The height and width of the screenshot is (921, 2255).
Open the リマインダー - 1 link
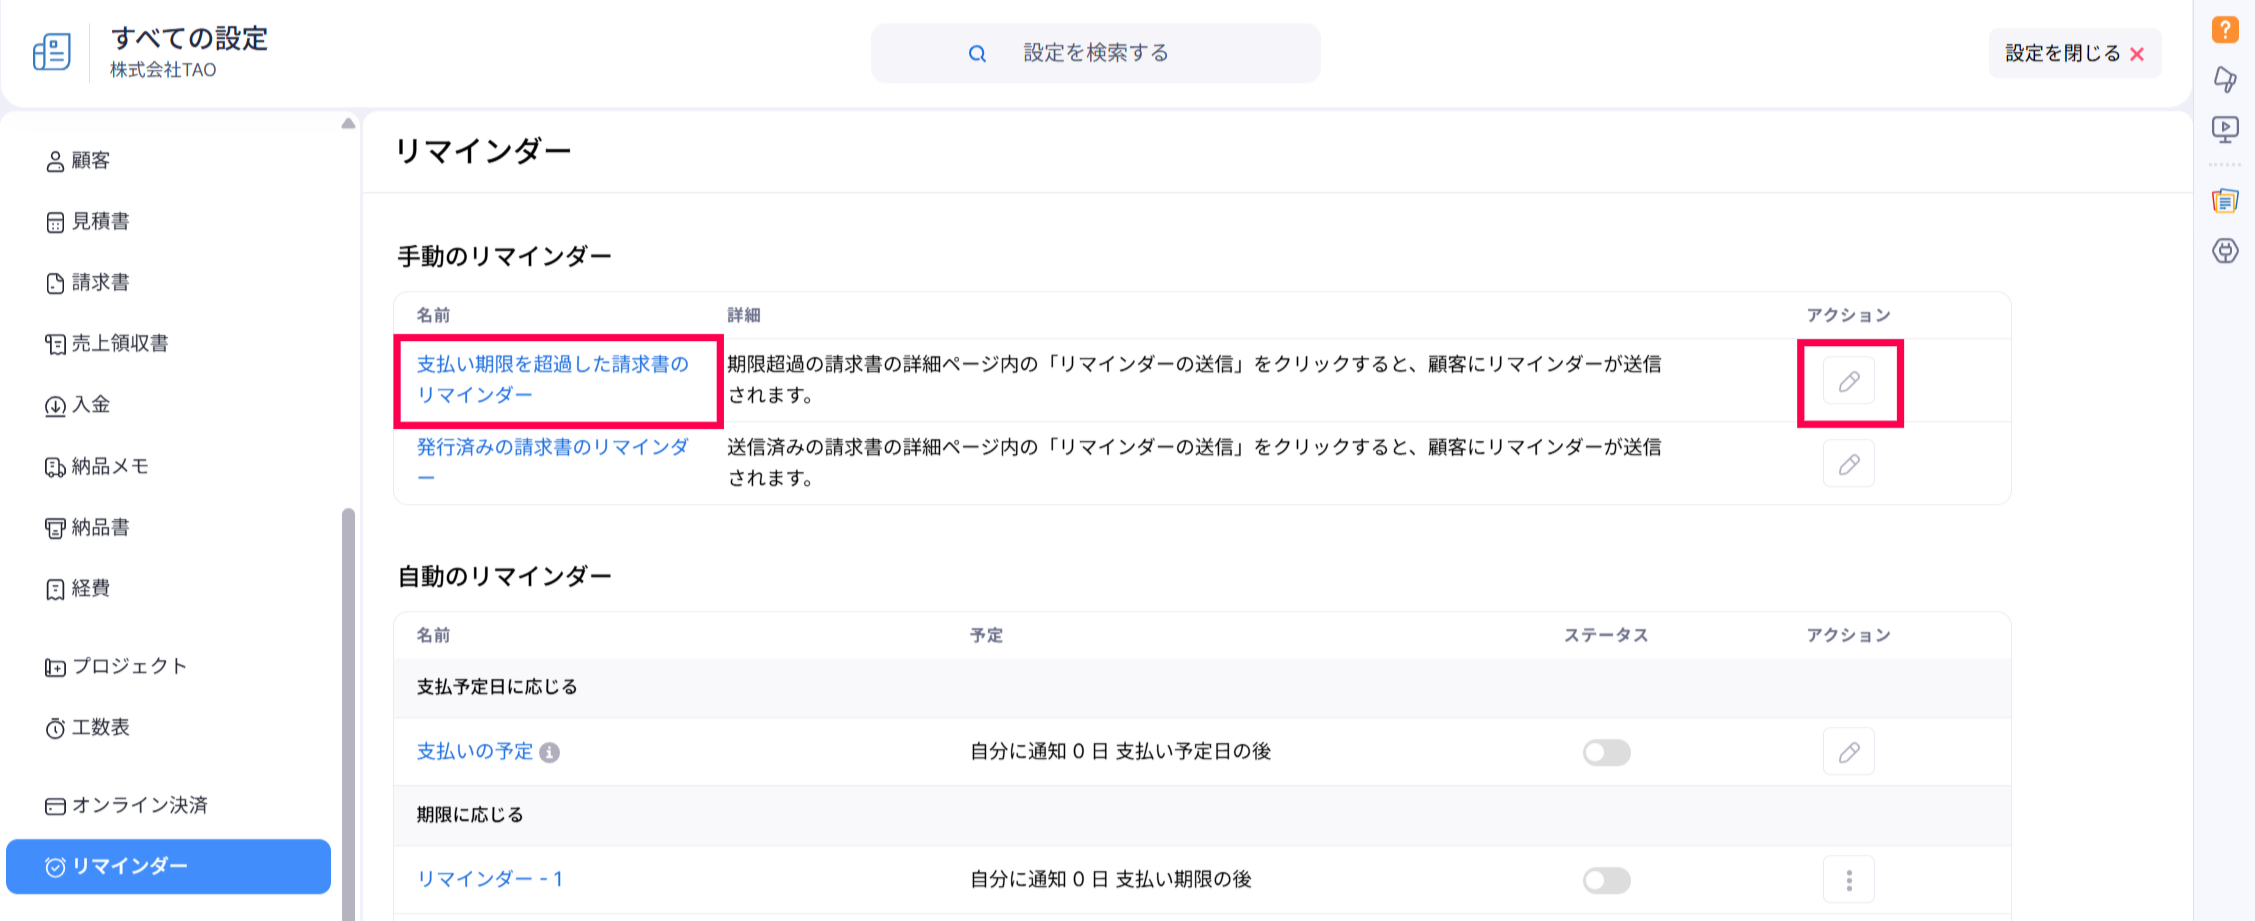tap(489, 879)
